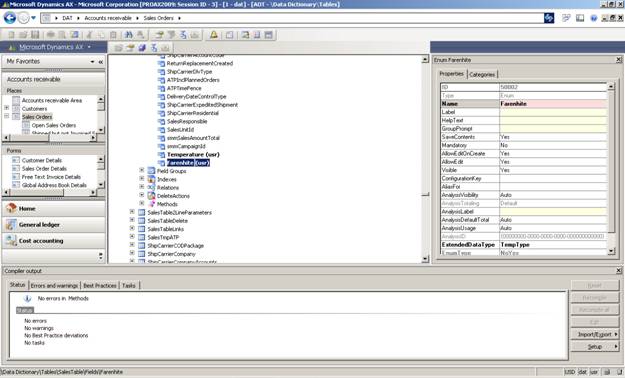Click the binoculars Find icon in toolbar
Screen dimensions: 625x378
(x=128, y=35)
